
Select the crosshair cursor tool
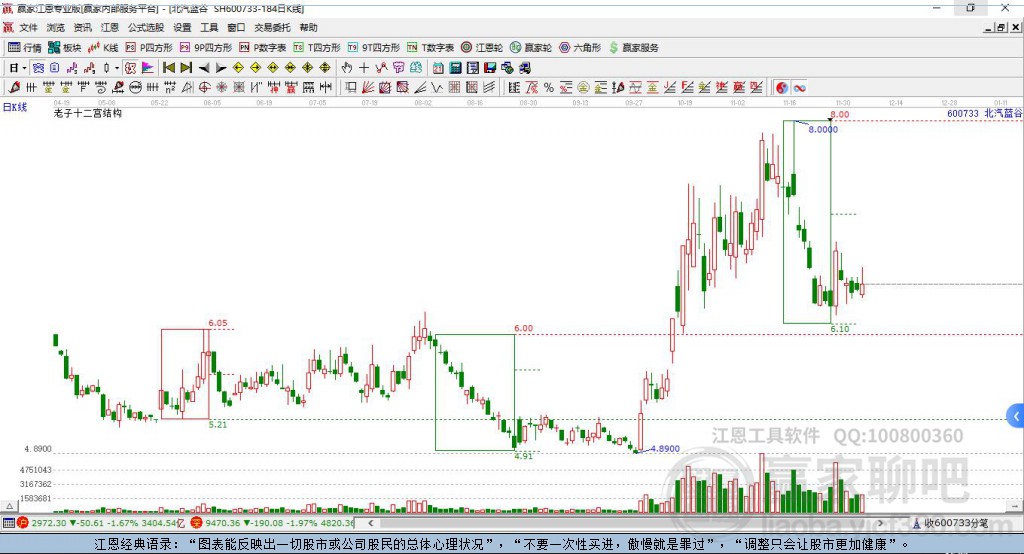pos(364,68)
